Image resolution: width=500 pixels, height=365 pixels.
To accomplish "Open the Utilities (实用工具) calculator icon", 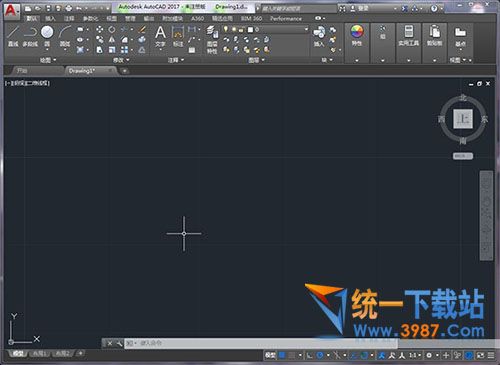I will (x=409, y=35).
